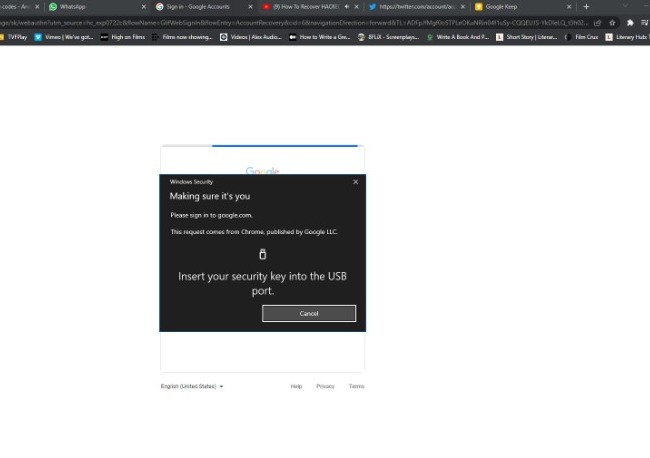
Task: Click the Windows Security title text
Action: pyautogui.click(x=192, y=182)
